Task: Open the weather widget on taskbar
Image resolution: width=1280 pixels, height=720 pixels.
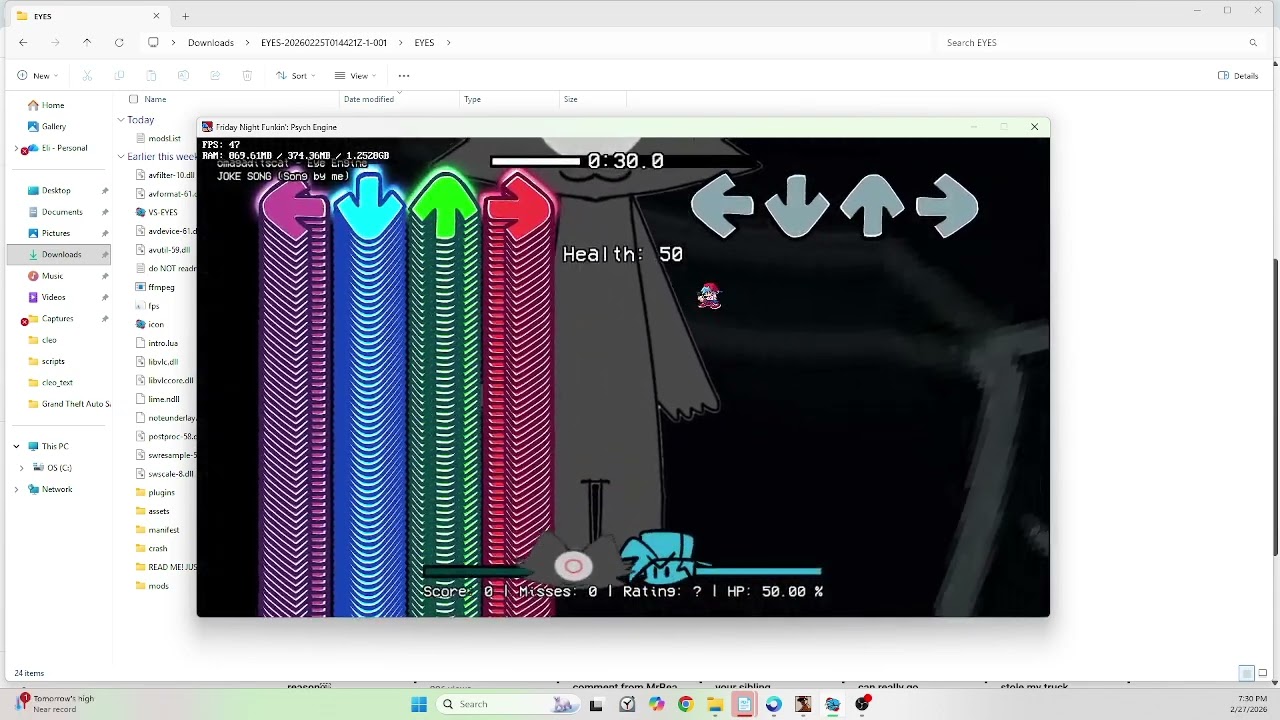Action: [55, 704]
